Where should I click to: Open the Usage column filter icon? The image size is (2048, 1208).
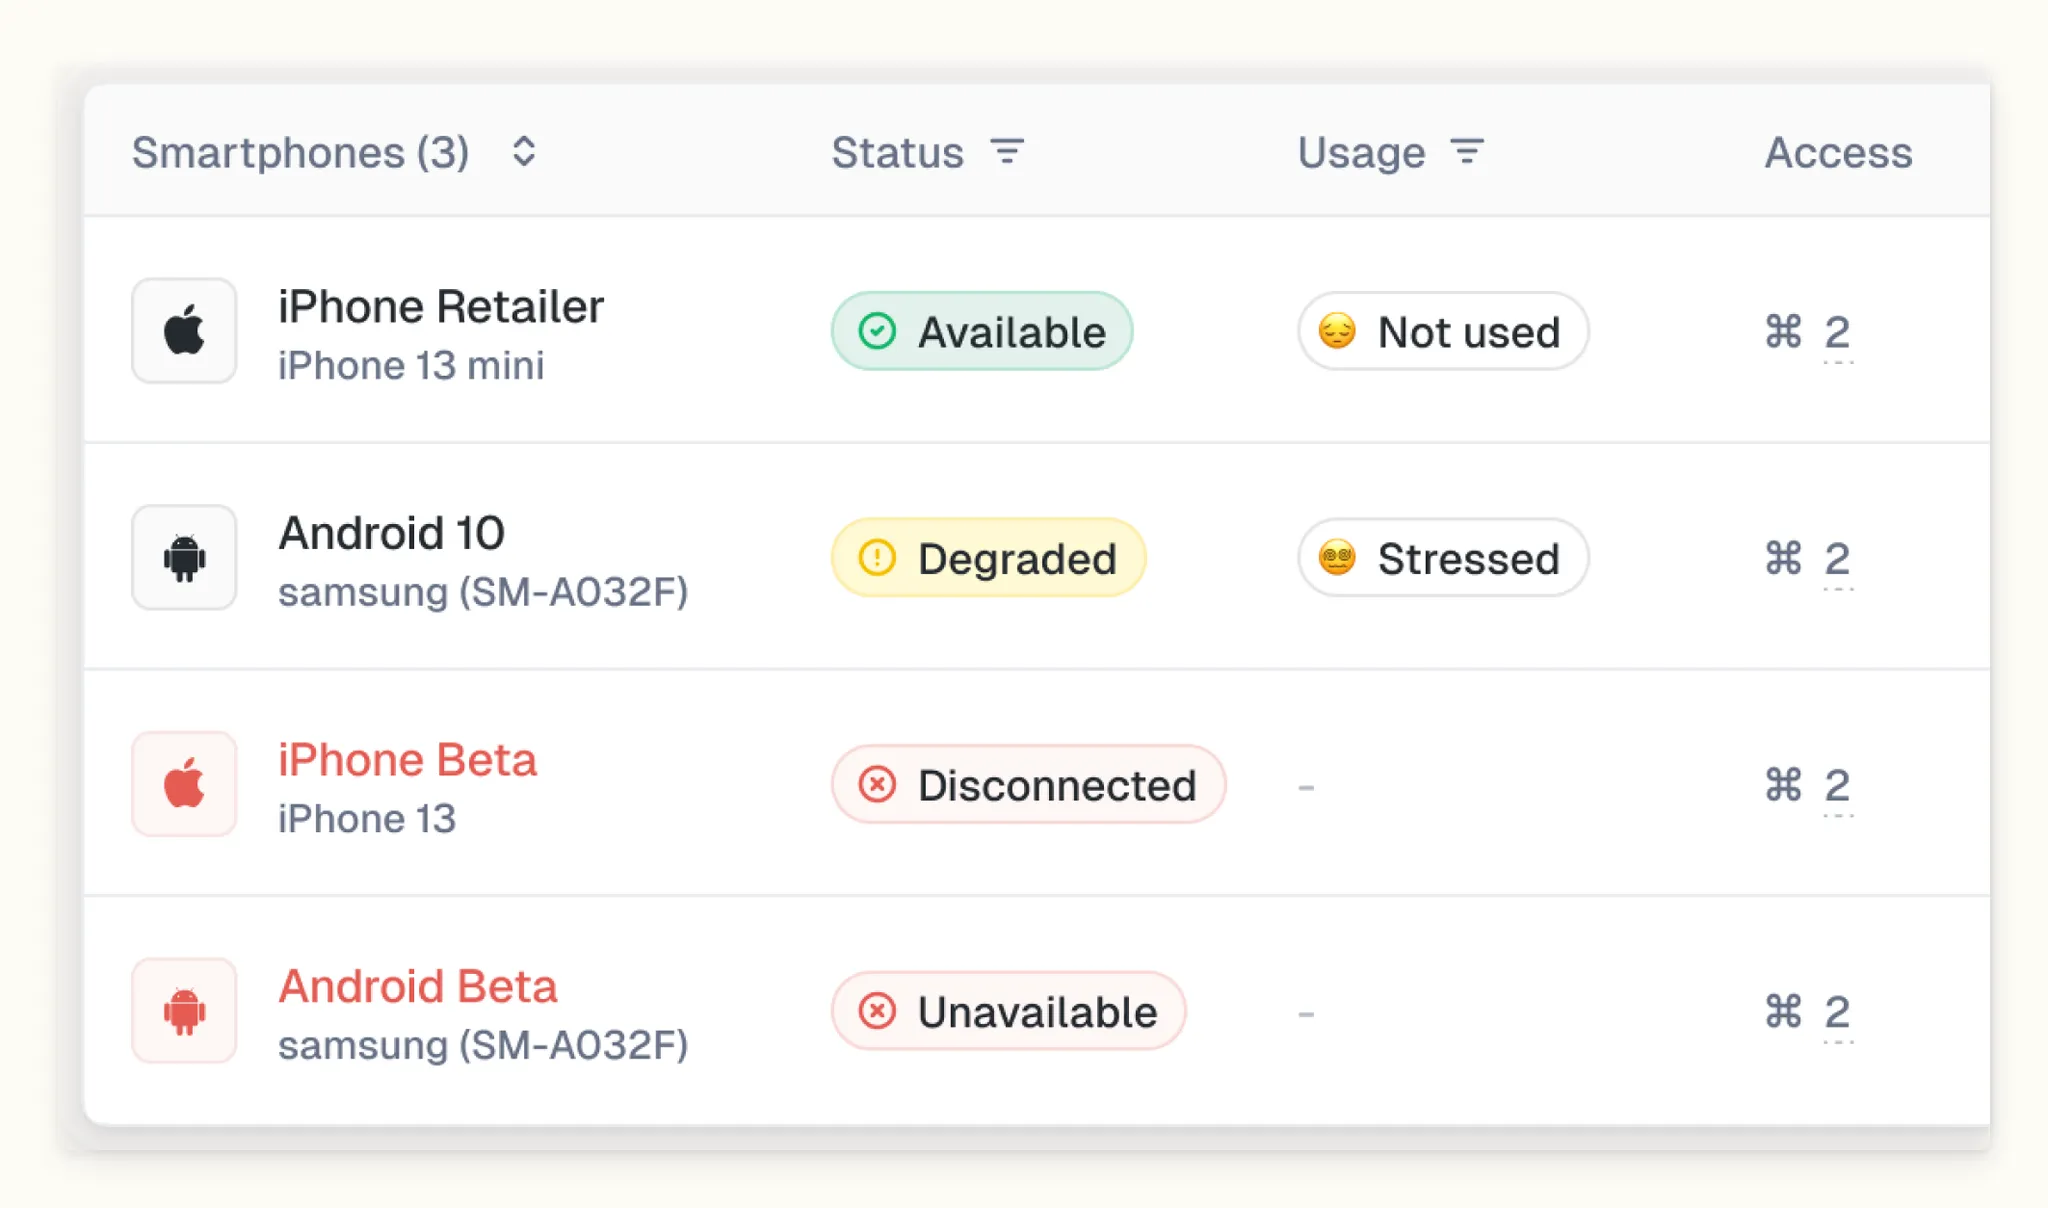[1467, 152]
